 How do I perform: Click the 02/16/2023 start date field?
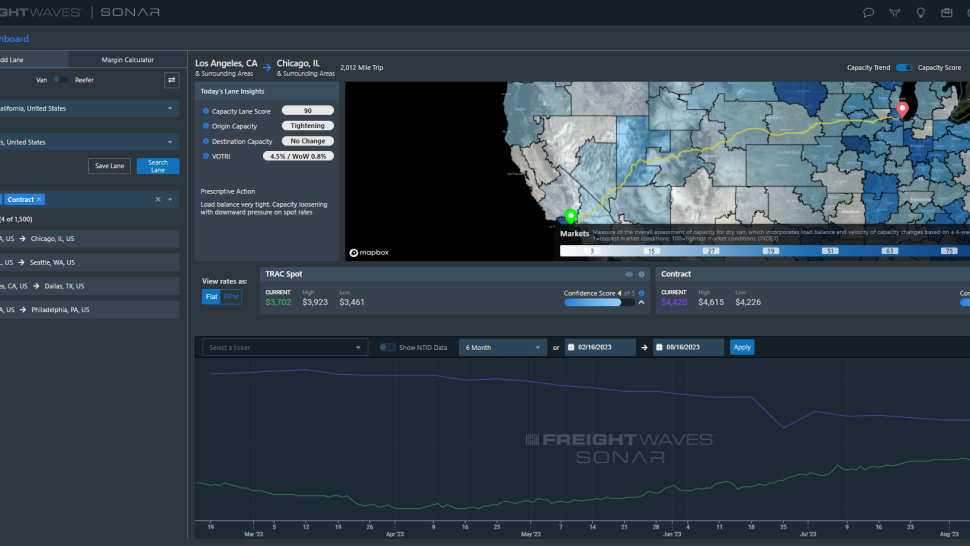(x=600, y=347)
